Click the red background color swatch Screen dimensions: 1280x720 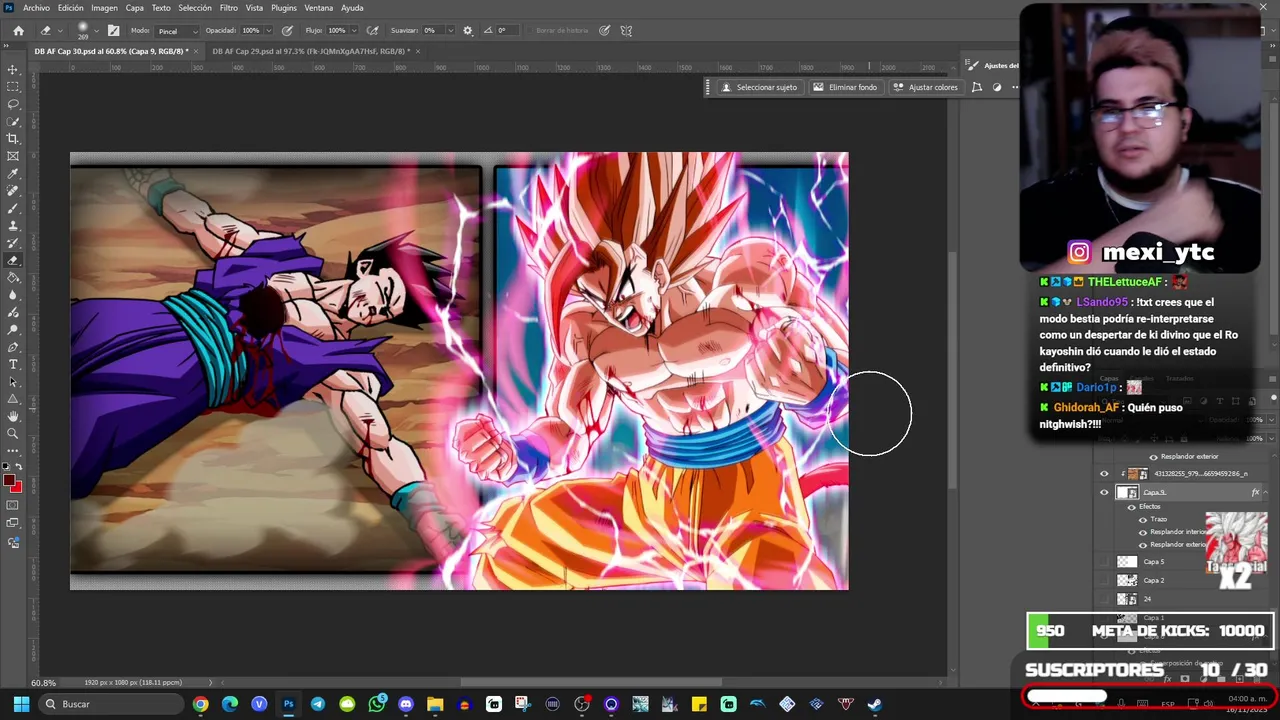[17, 487]
